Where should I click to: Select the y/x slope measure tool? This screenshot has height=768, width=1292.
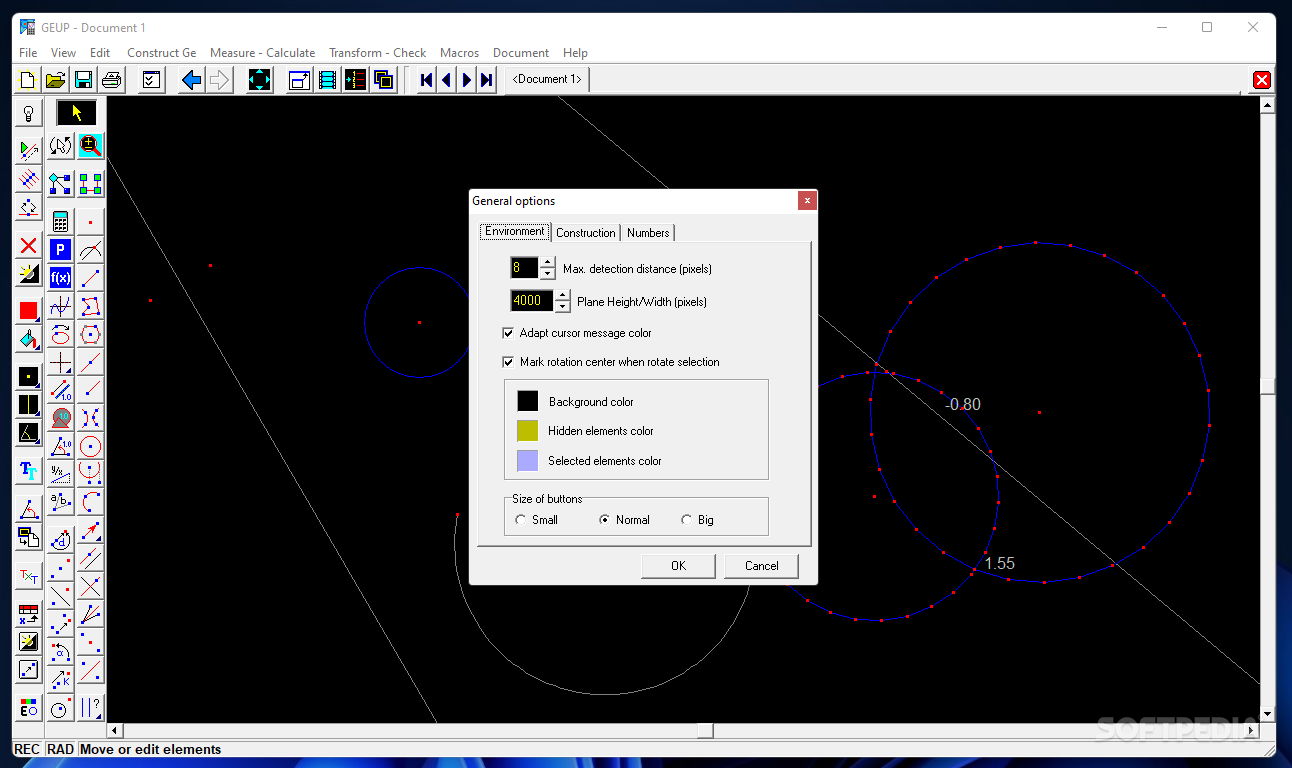60,474
